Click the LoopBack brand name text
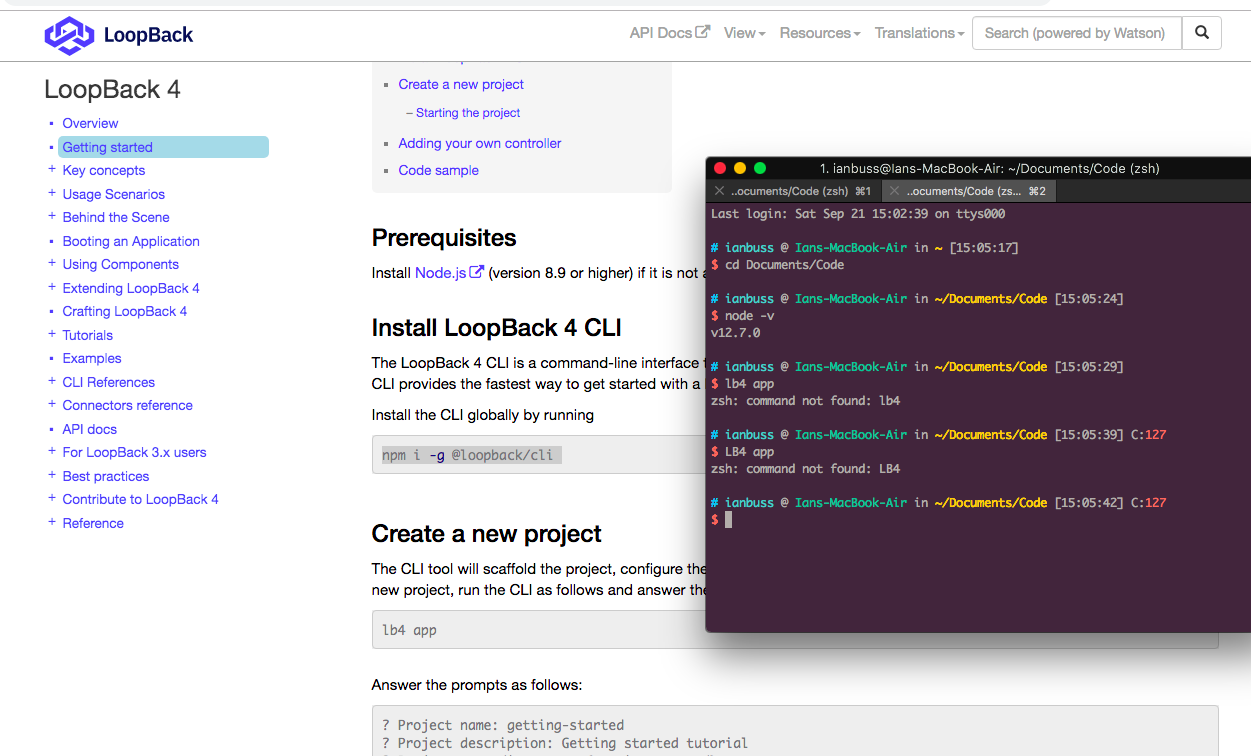1251x756 pixels. pyautogui.click(x=148, y=35)
